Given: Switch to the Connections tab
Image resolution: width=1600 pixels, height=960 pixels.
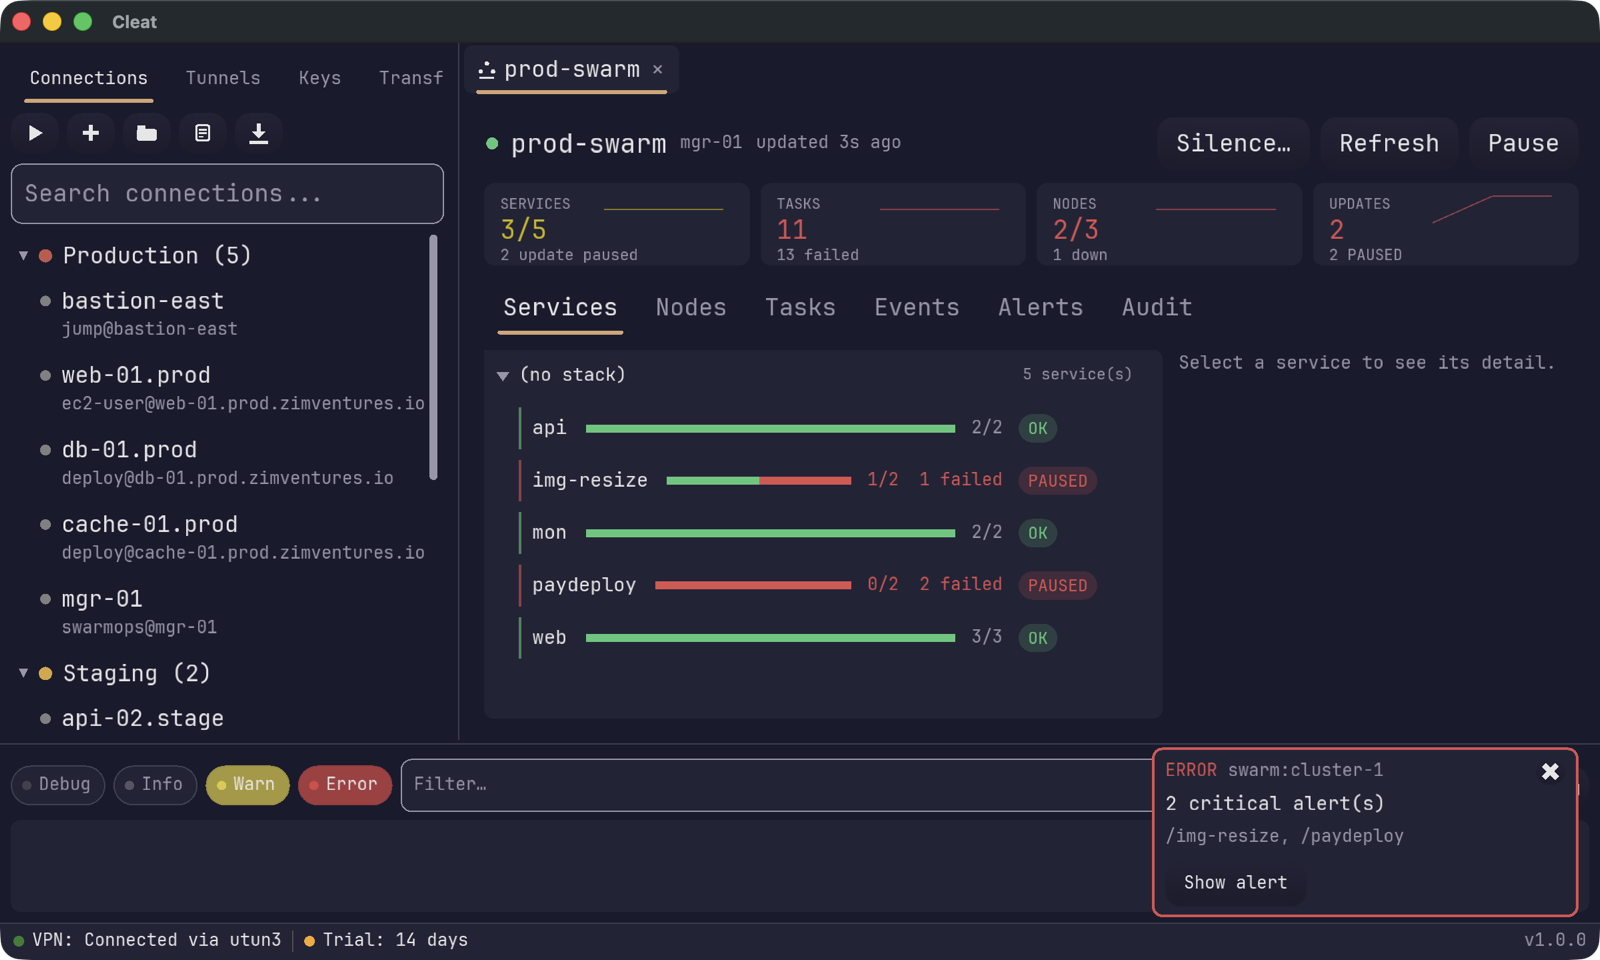Looking at the screenshot, I should click(x=89, y=78).
